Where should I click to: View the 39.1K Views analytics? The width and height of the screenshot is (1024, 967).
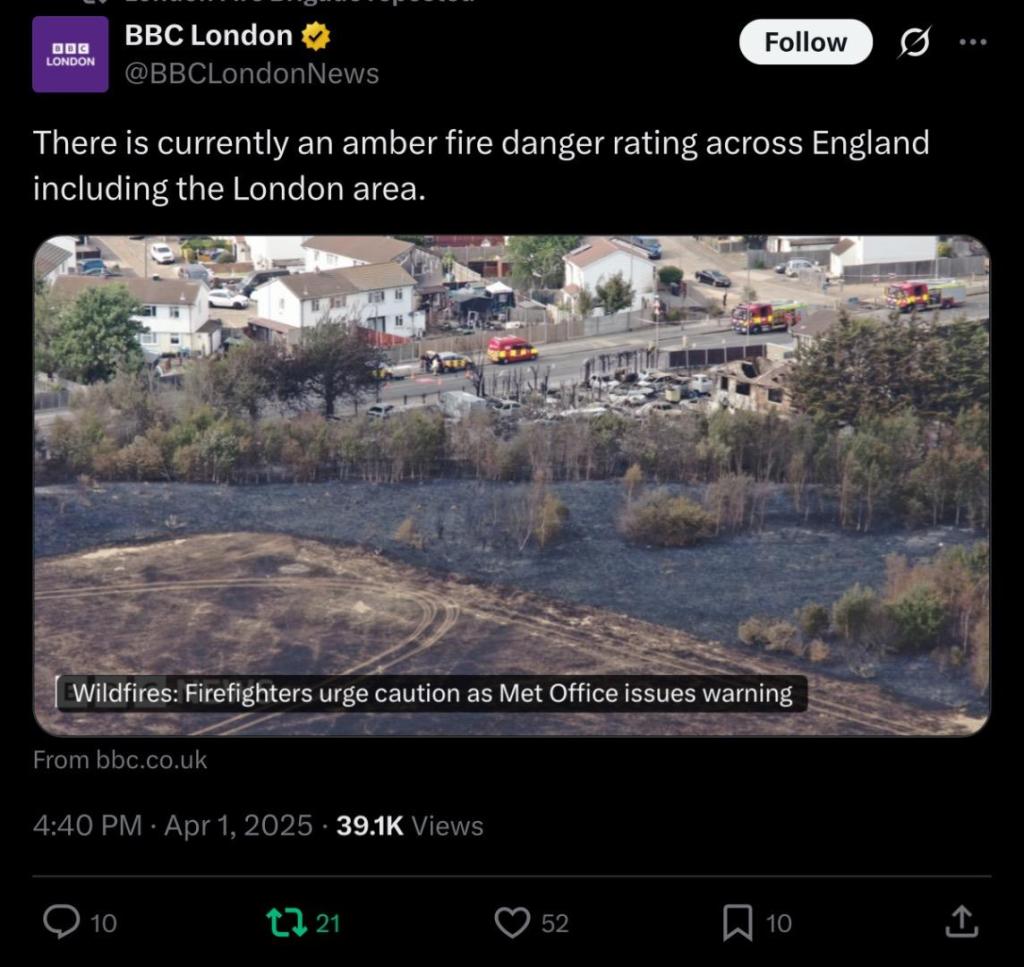coord(410,826)
